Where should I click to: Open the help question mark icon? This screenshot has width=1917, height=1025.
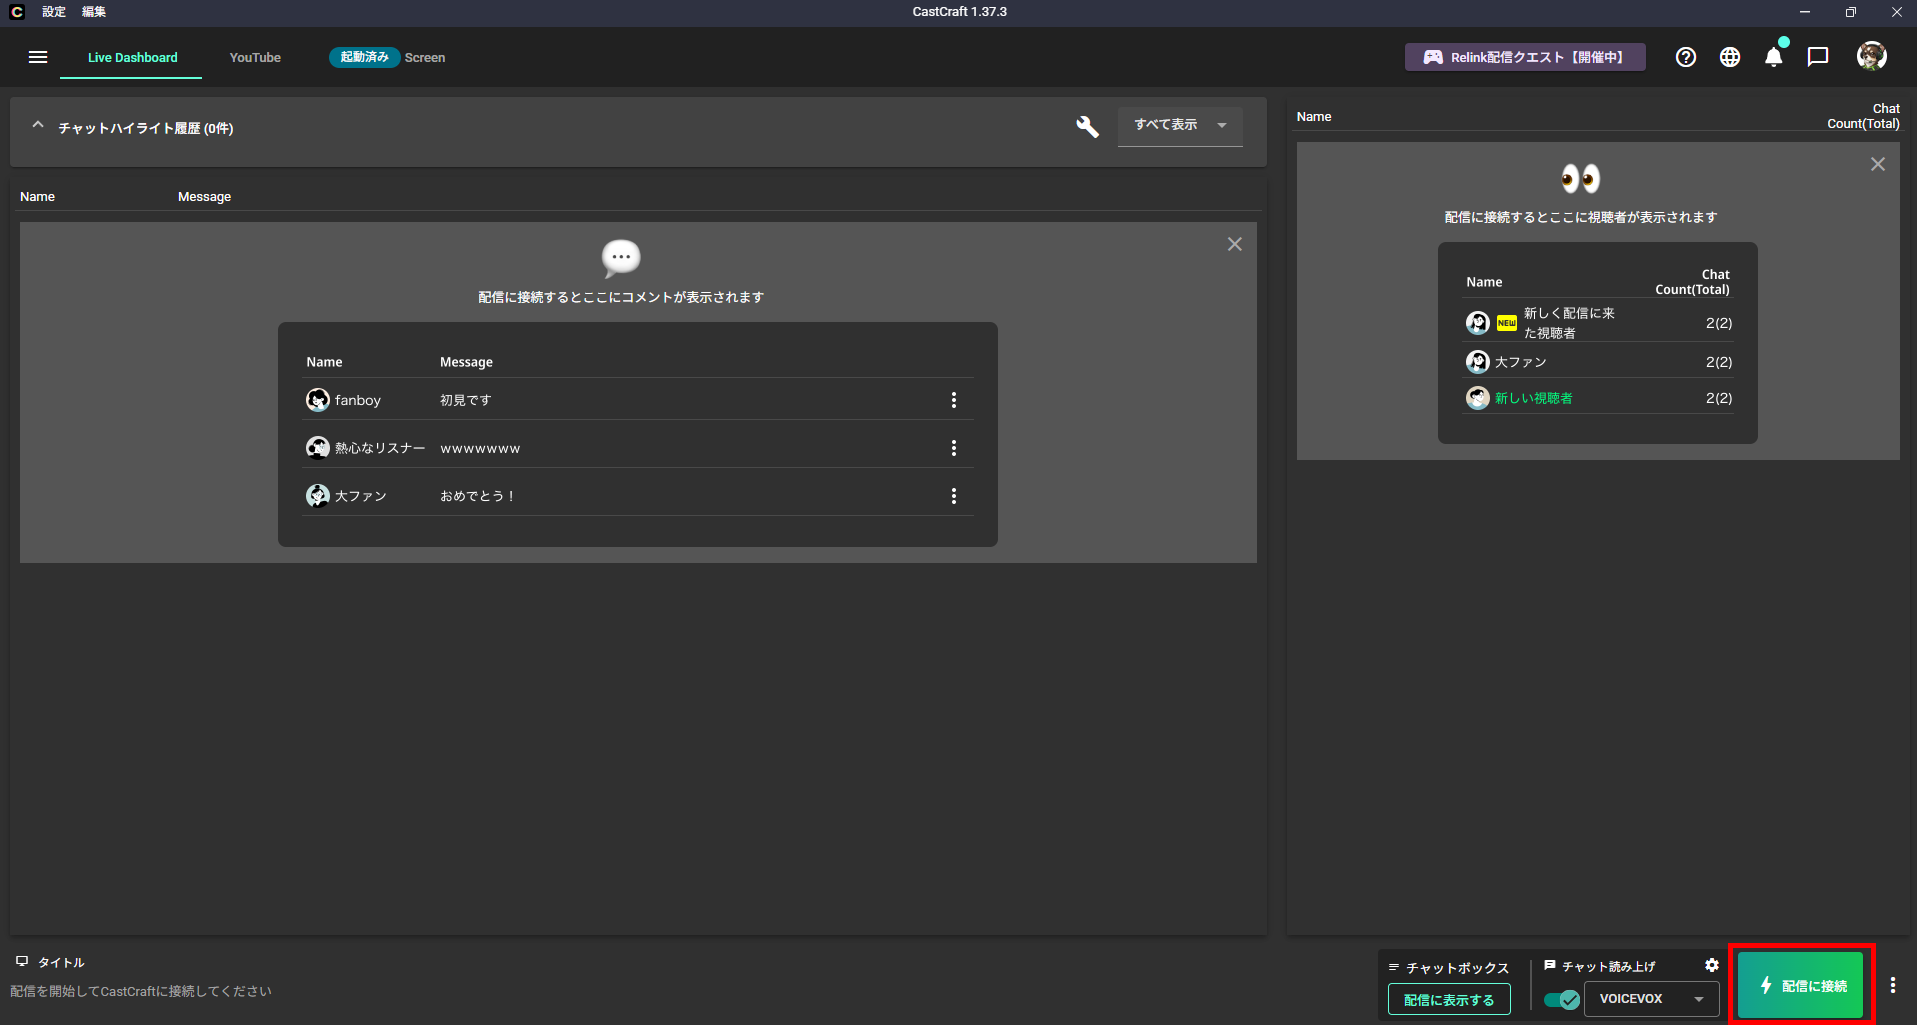pyautogui.click(x=1686, y=57)
